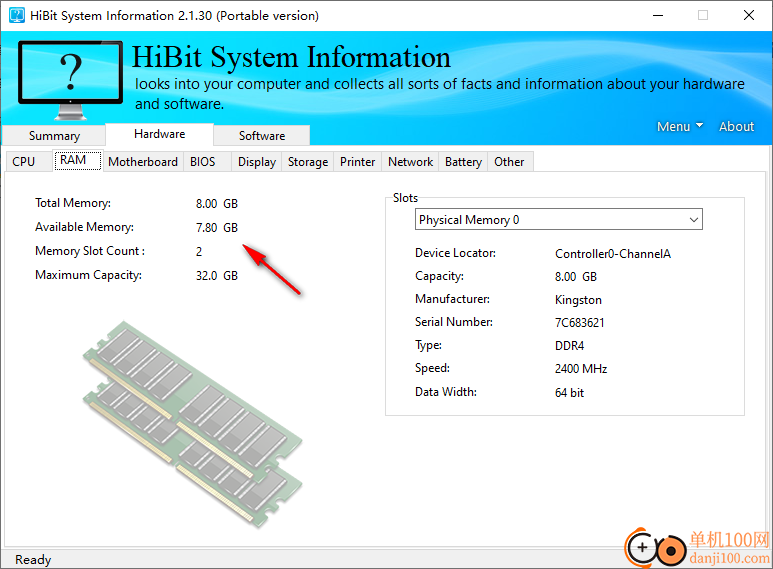Minimize the HiBit window
Image resolution: width=773 pixels, height=569 pixels.
(x=658, y=15)
